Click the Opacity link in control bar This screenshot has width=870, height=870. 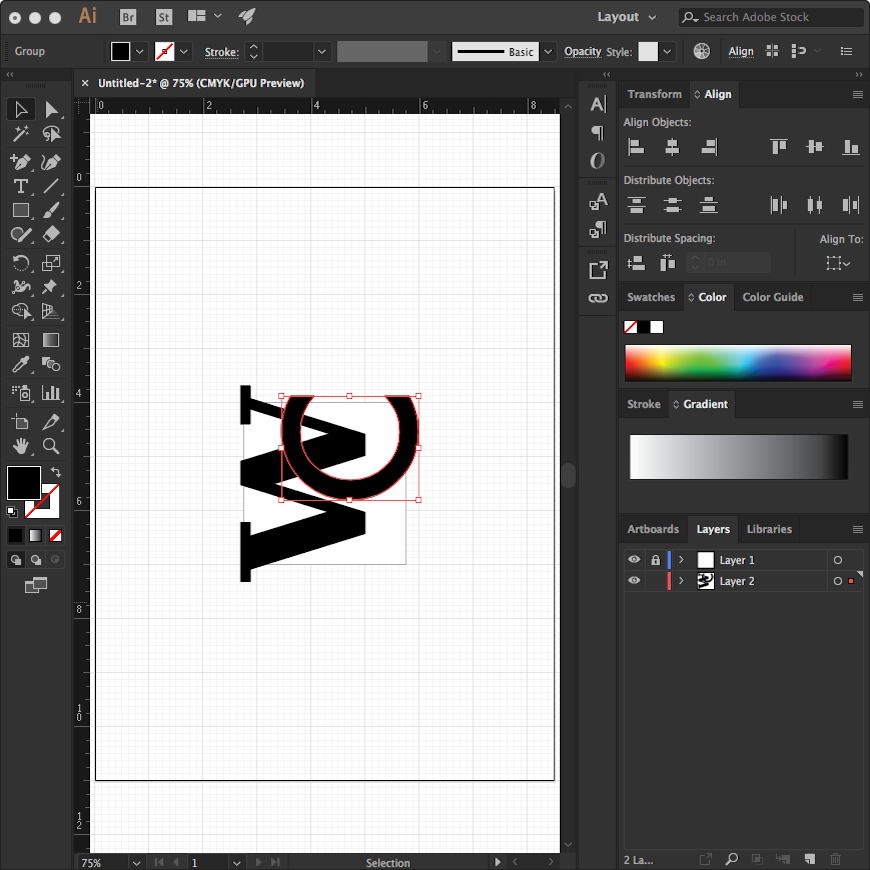coord(582,51)
